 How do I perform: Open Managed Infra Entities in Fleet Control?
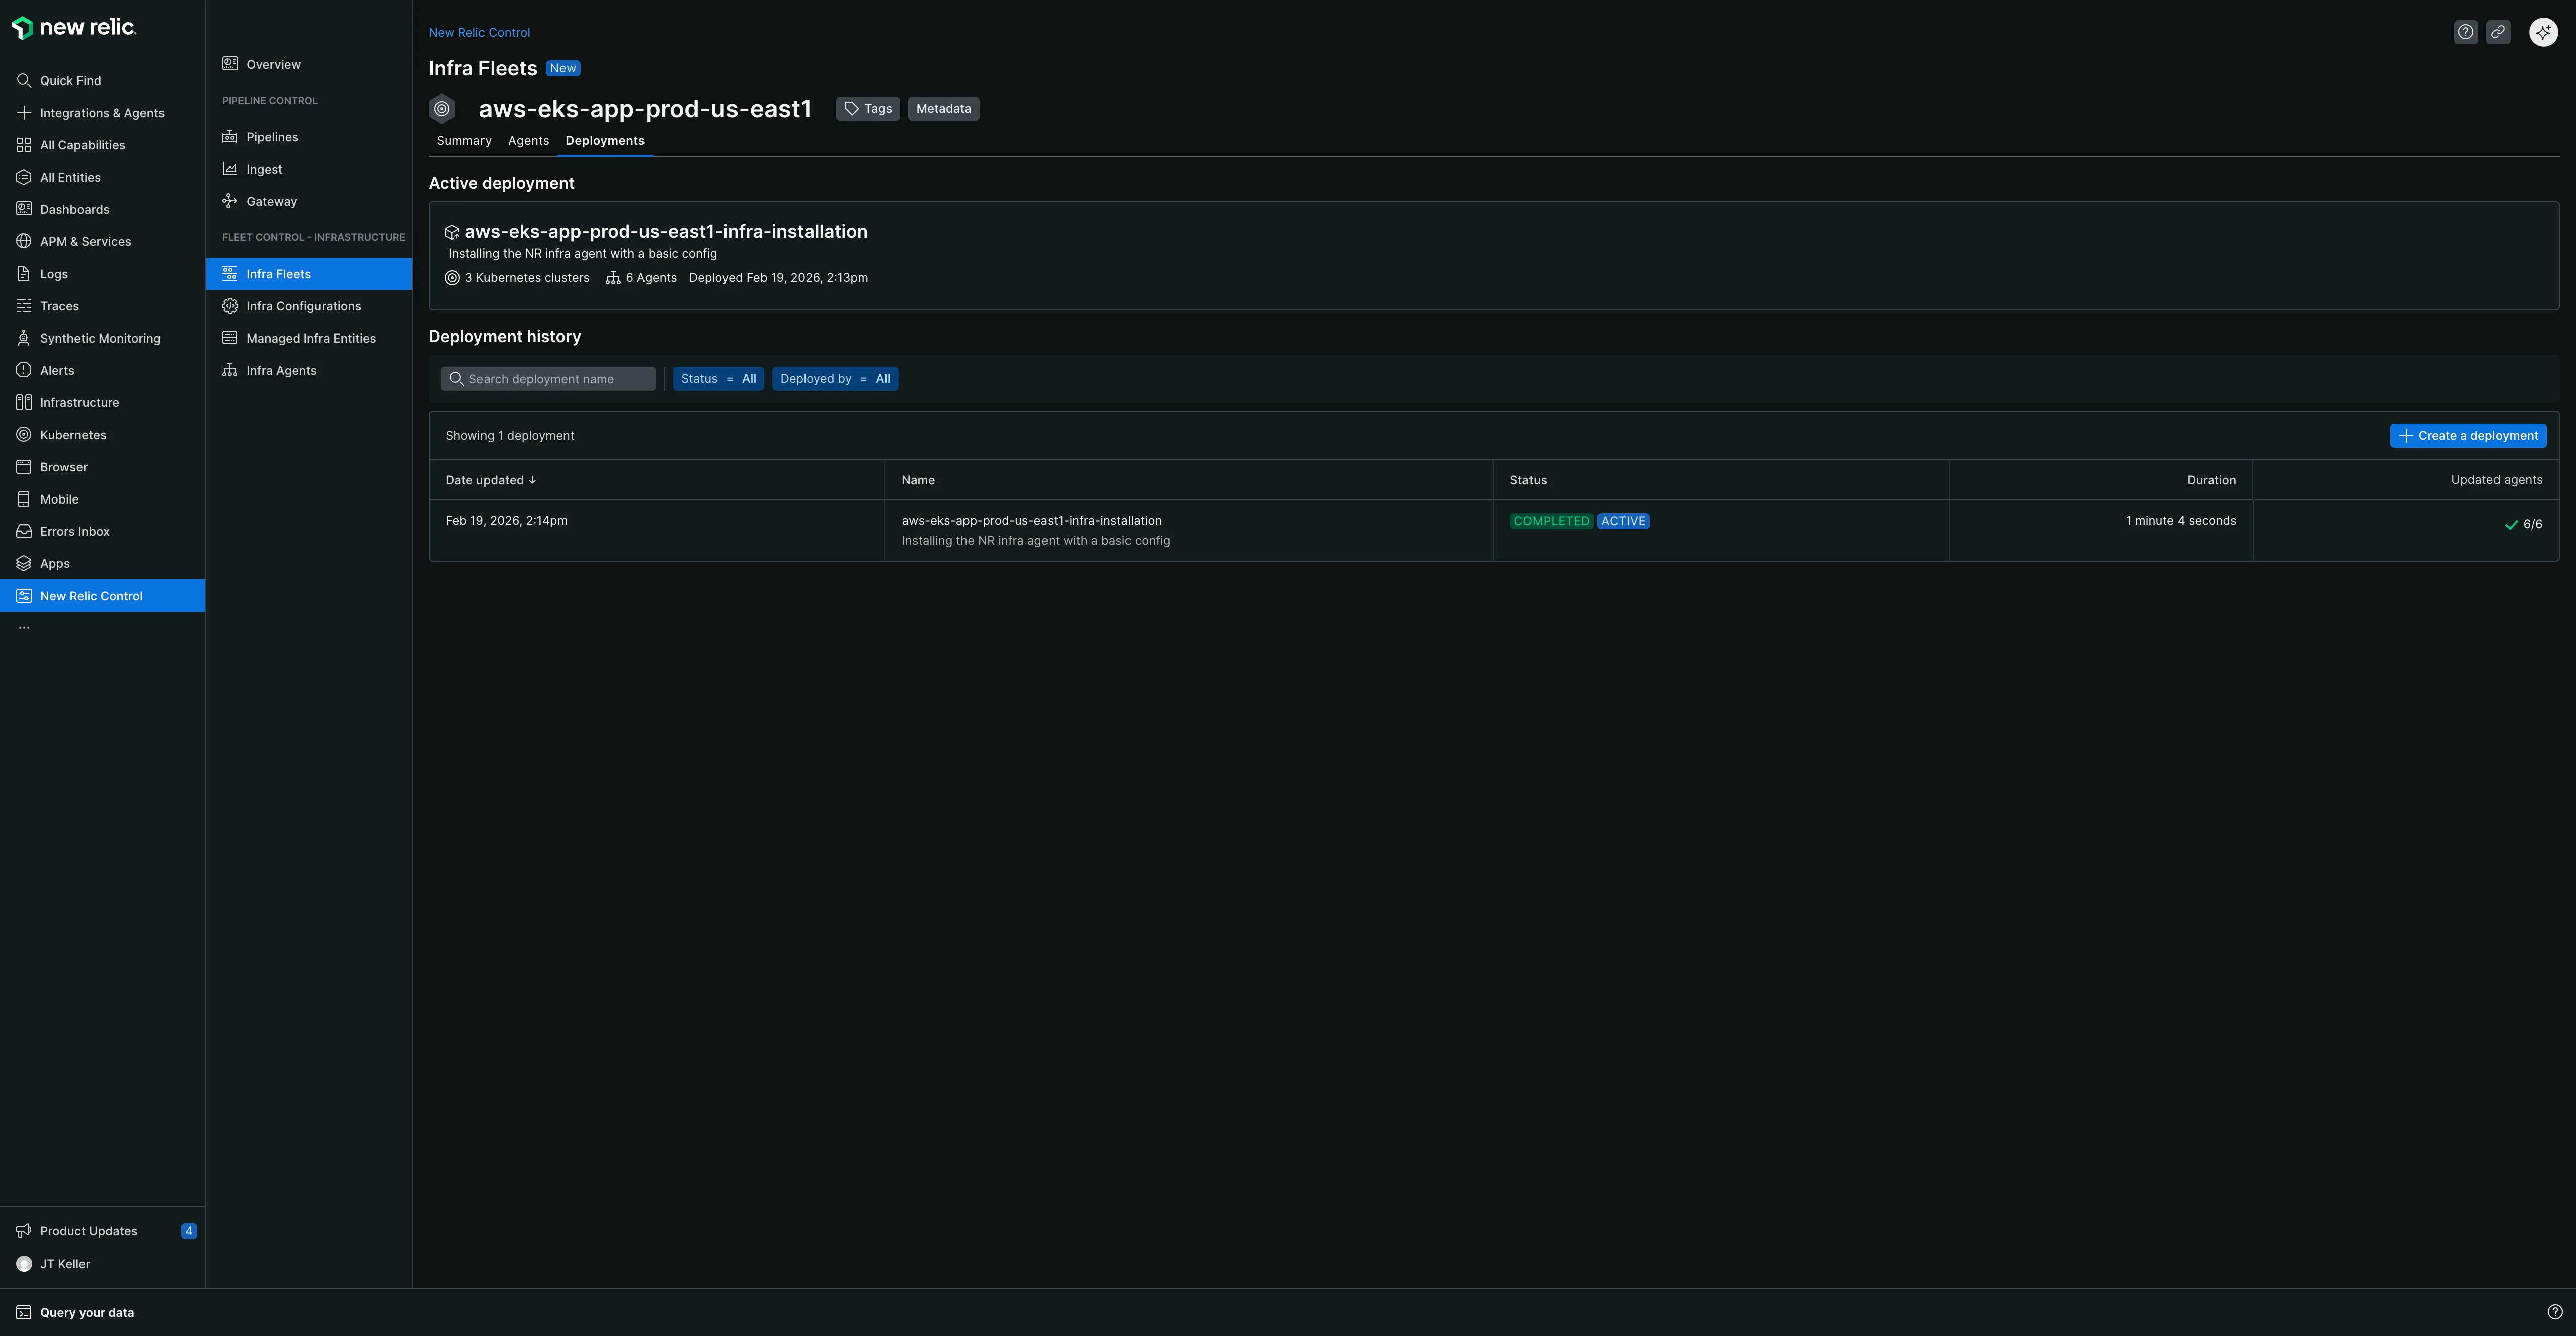pyautogui.click(x=310, y=337)
